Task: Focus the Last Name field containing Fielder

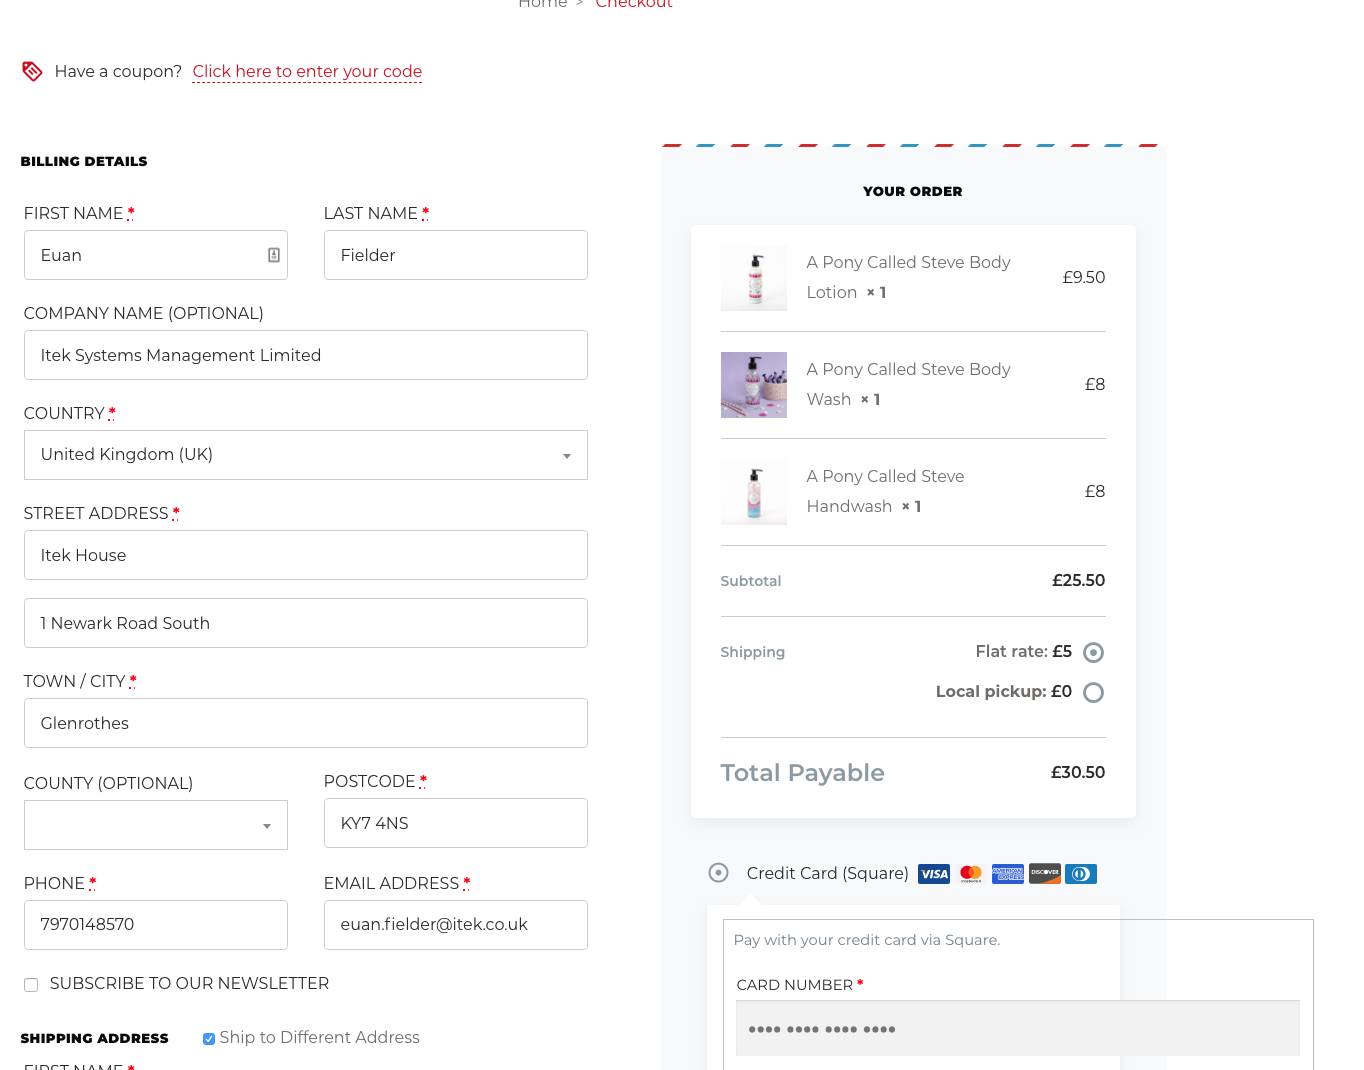Action: click(x=456, y=255)
